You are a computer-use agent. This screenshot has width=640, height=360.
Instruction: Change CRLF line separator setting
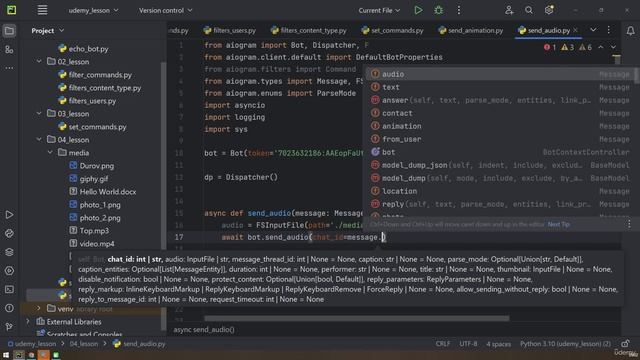click(442, 344)
